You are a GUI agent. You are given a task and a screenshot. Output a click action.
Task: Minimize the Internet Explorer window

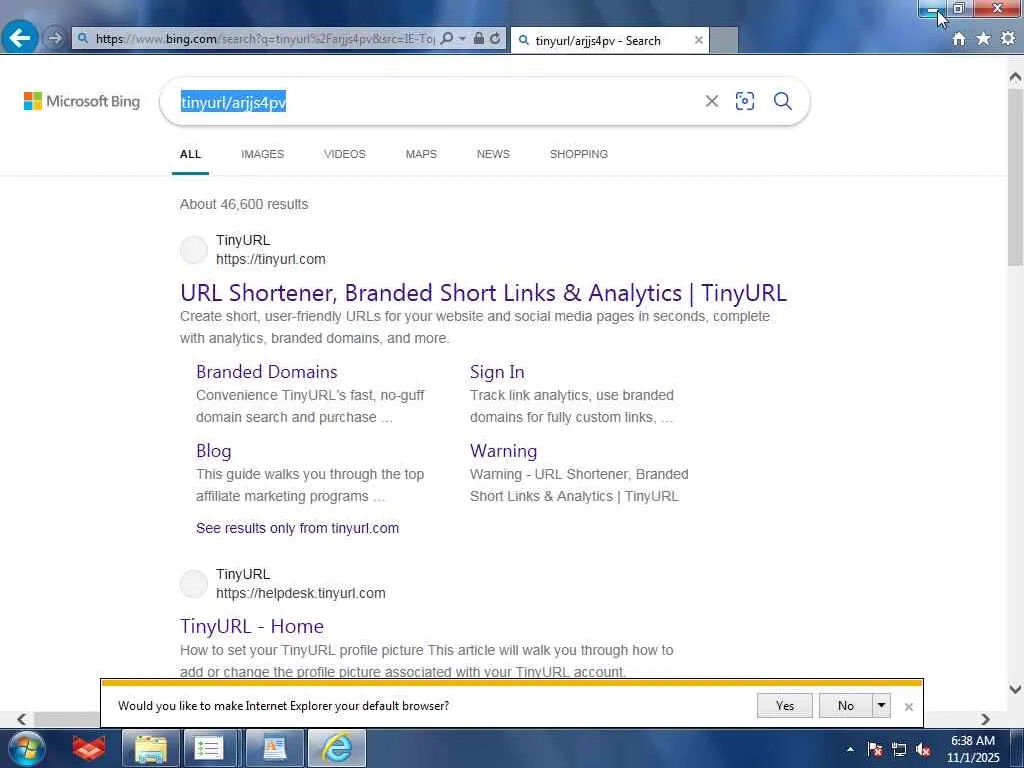coord(932,9)
